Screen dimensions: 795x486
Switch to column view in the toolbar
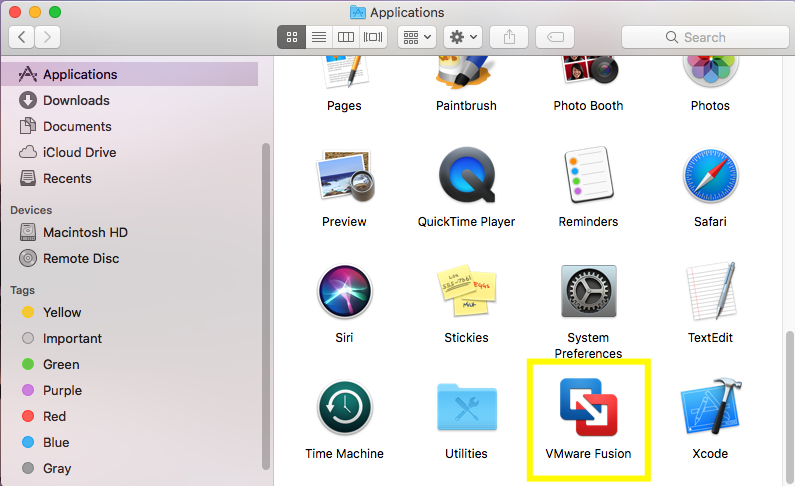[346, 37]
